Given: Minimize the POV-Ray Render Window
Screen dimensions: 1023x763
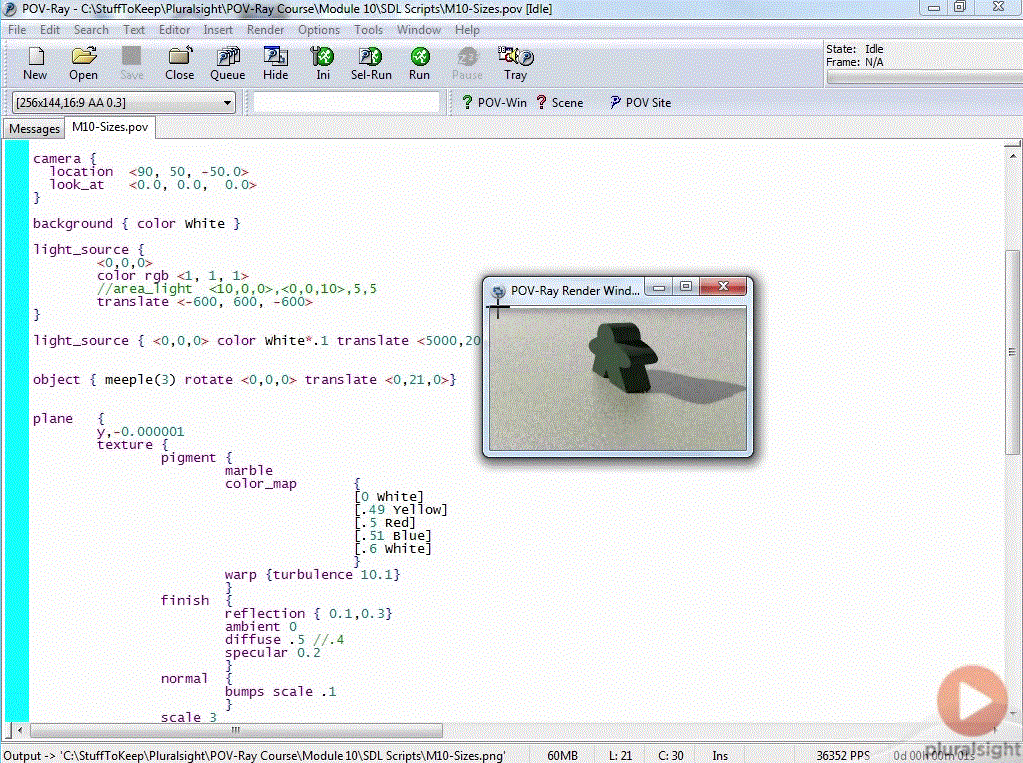Looking at the screenshot, I should 660,287.
